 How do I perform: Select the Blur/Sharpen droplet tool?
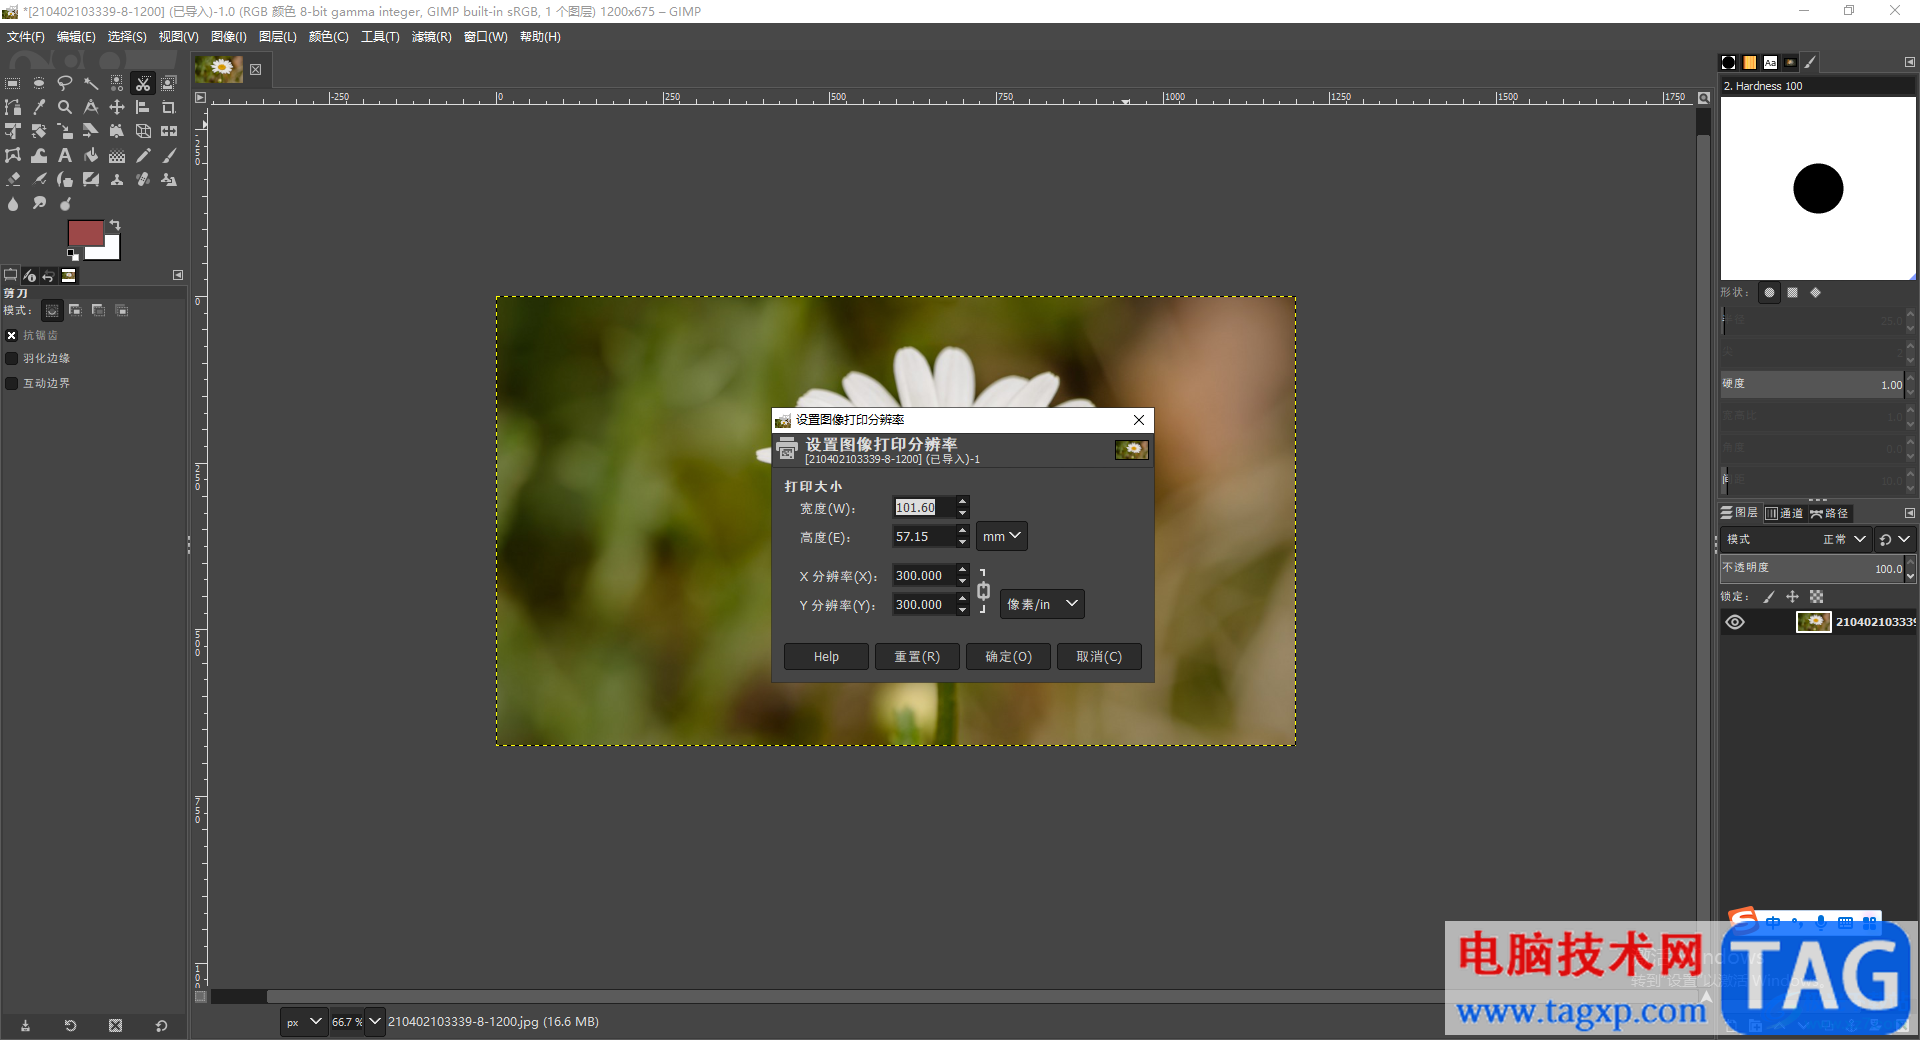[x=13, y=203]
